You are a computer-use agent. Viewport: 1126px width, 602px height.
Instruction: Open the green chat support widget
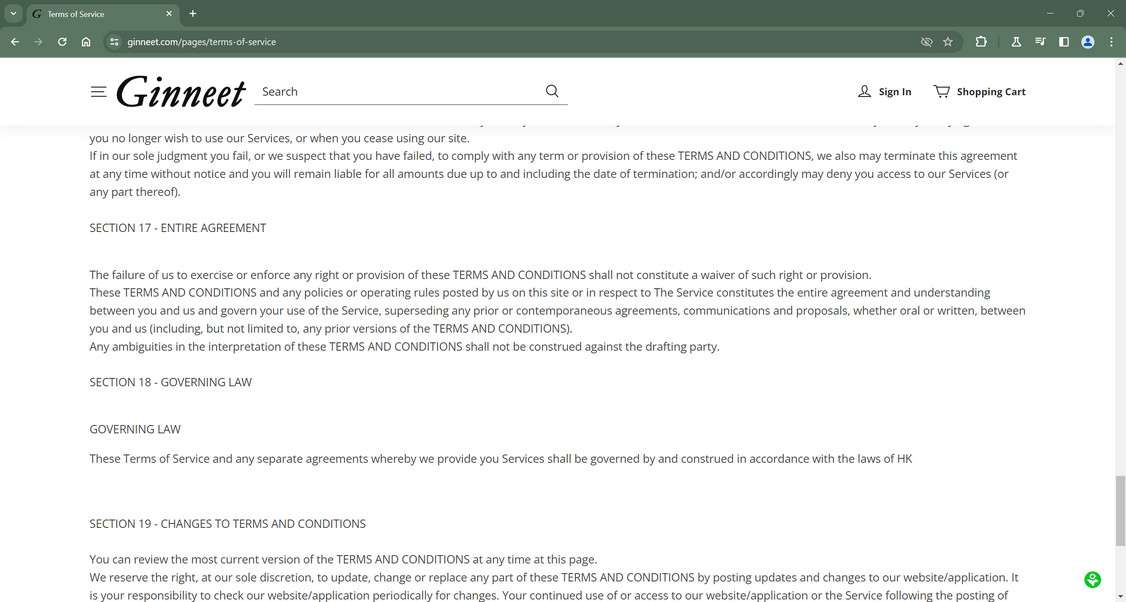tap(1092, 579)
